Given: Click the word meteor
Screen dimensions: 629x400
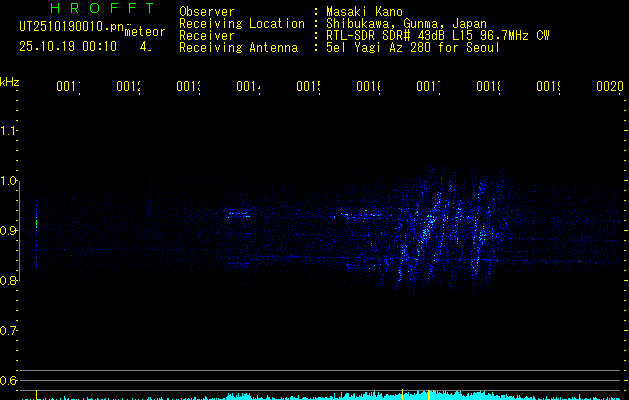Looking at the screenshot, I should (145, 32).
